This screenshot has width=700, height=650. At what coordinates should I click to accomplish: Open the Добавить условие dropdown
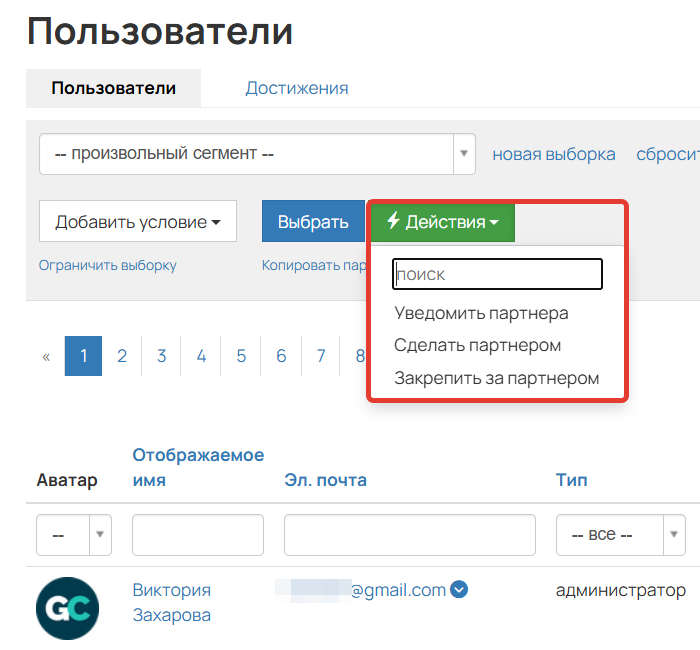click(x=138, y=221)
